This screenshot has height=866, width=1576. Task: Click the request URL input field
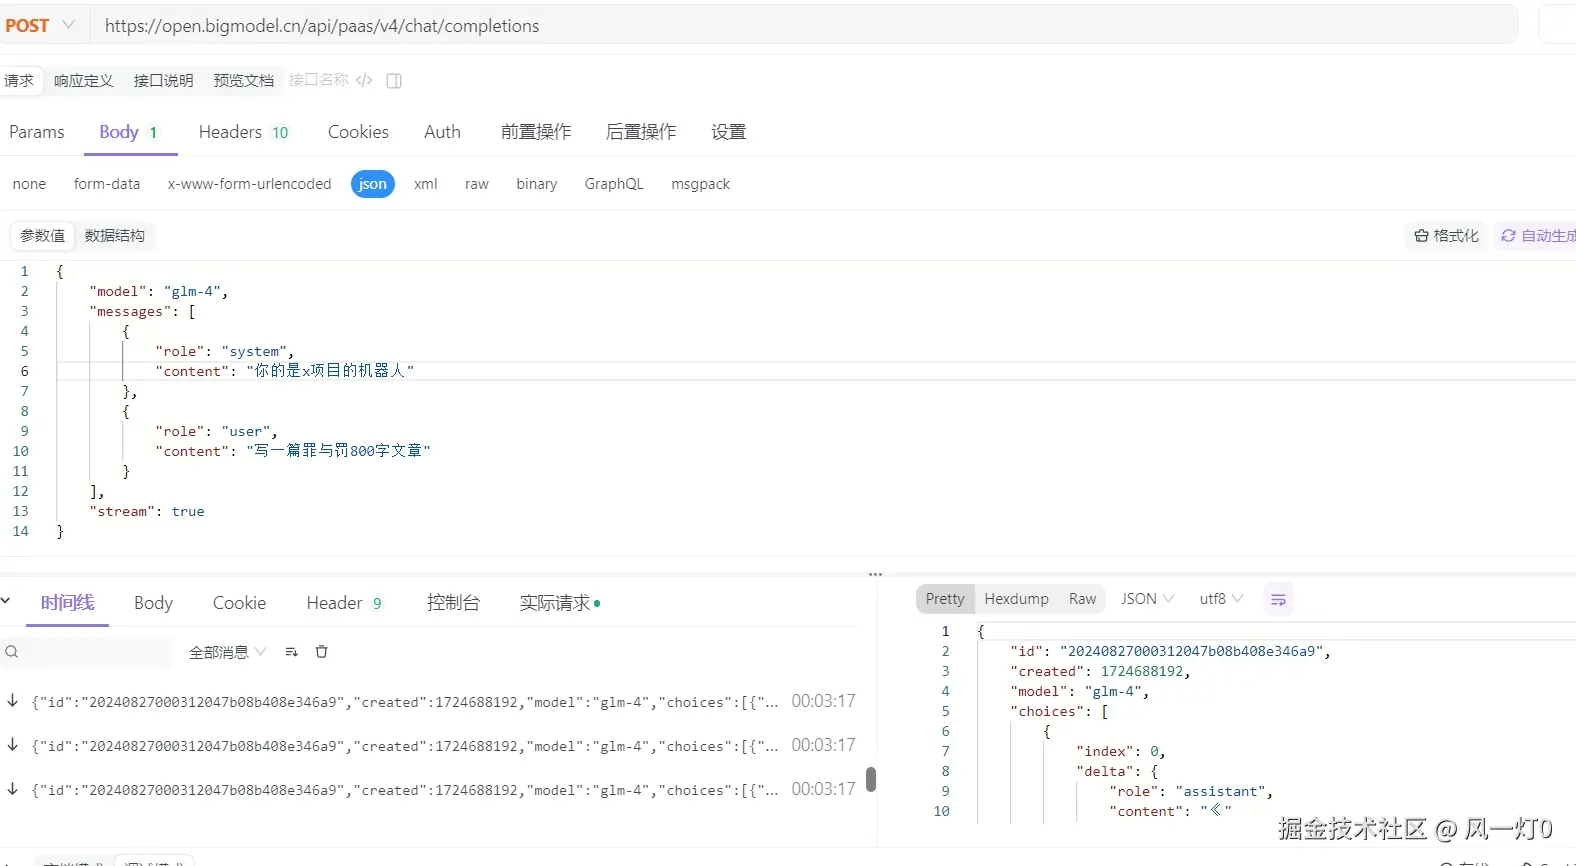point(805,26)
